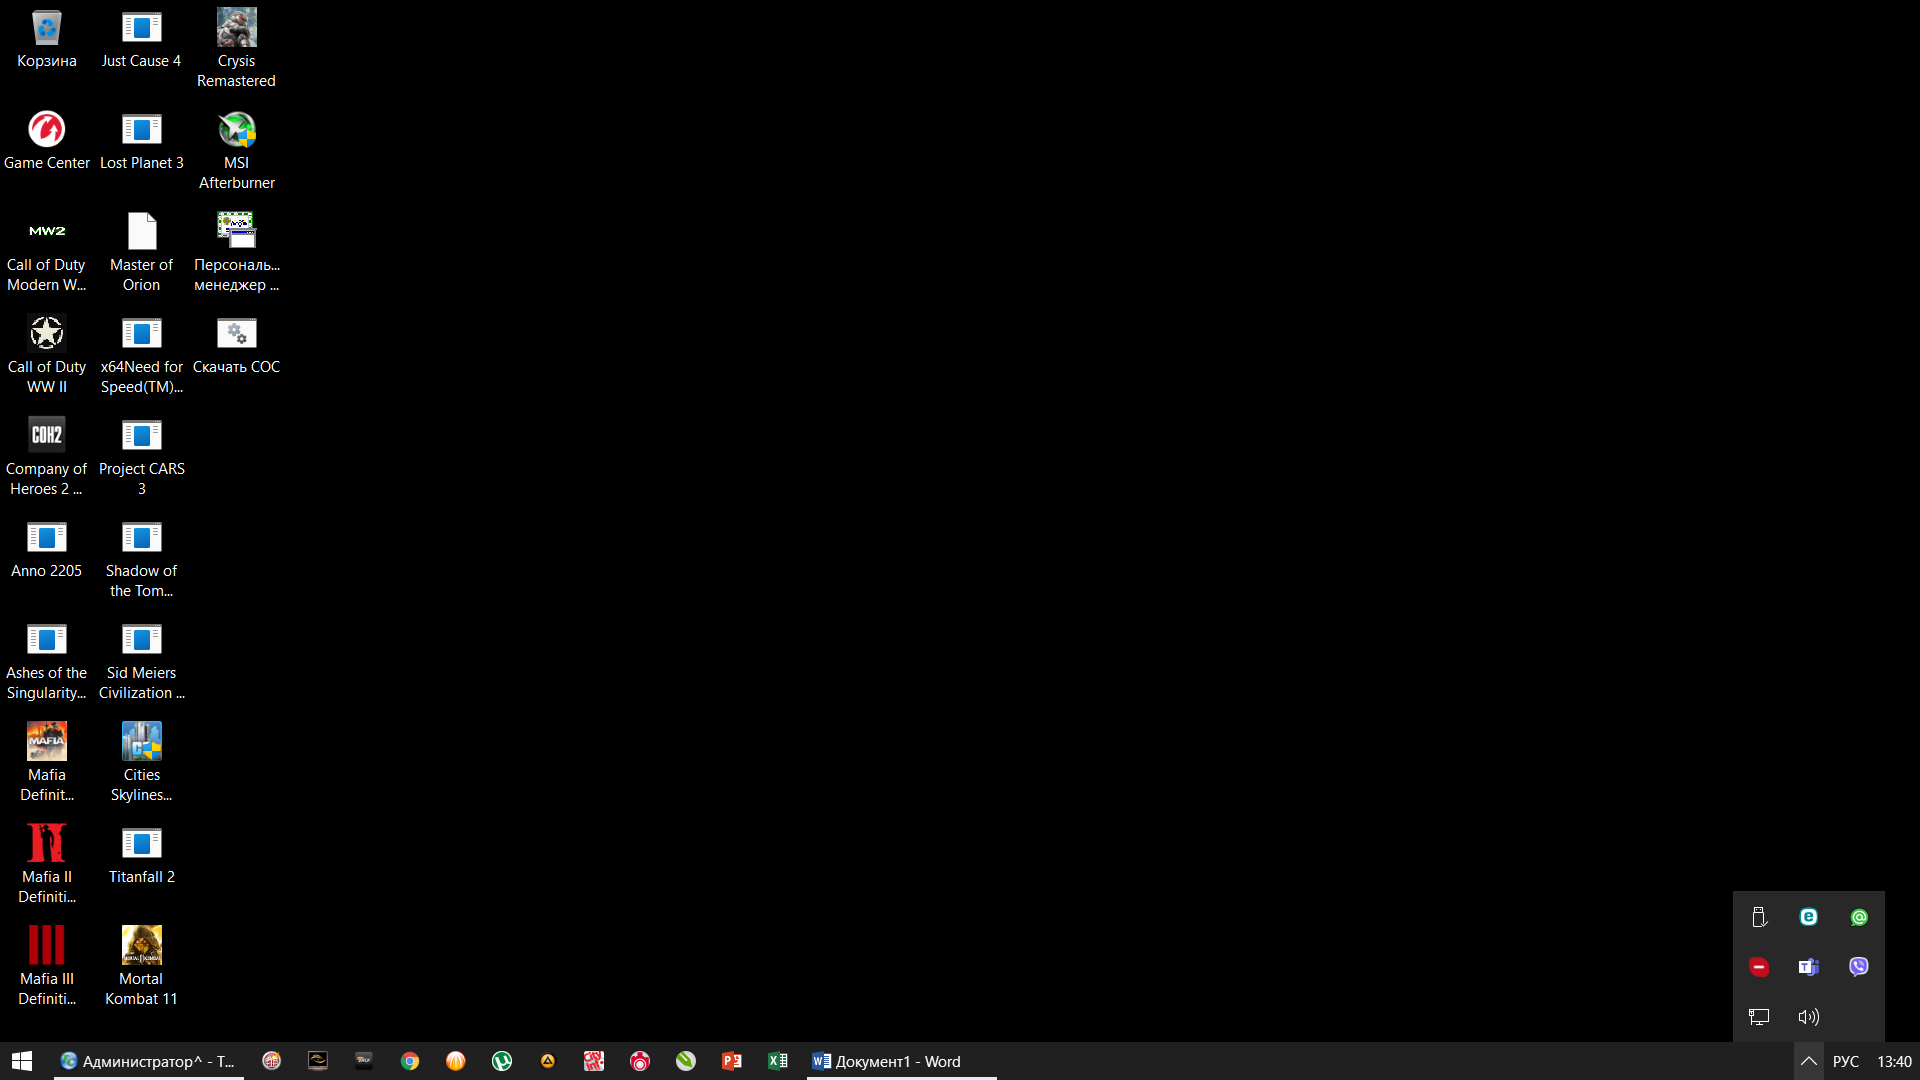Viewport: 1920px width, 1080px height.
Task: Open the volume control speaker icon
Action: pos(1808,1017)
